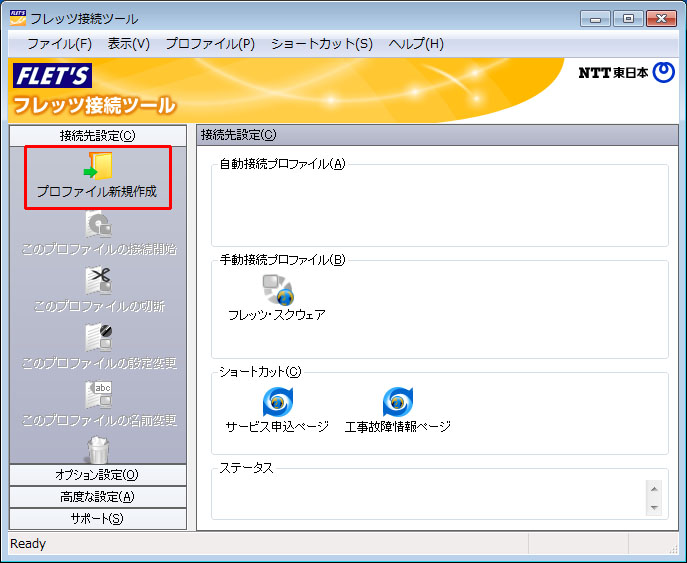This screenshot has height=563, width=687.
Task: Click the 自動接続プロファイル(A) group label
Action: click(283, 164)
